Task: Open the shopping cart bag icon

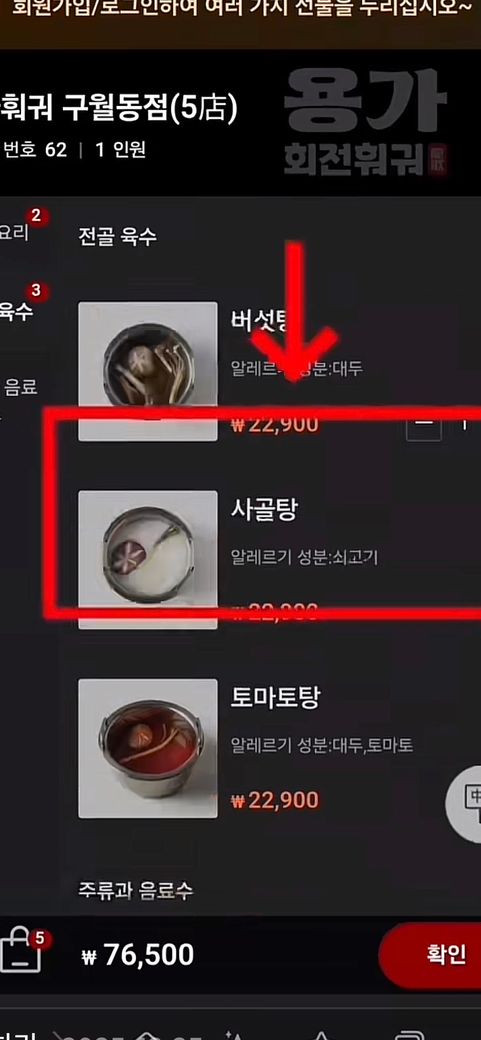Action: pos(20,952)
